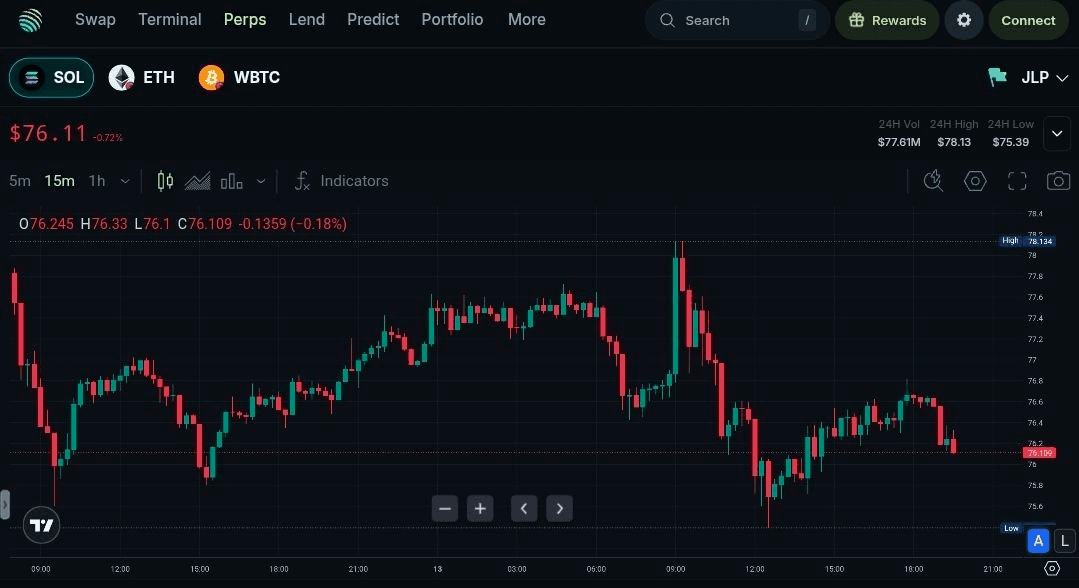Toggle auto scale with A button
Screen dimensions: 1079x588
tap(1038, 541)
